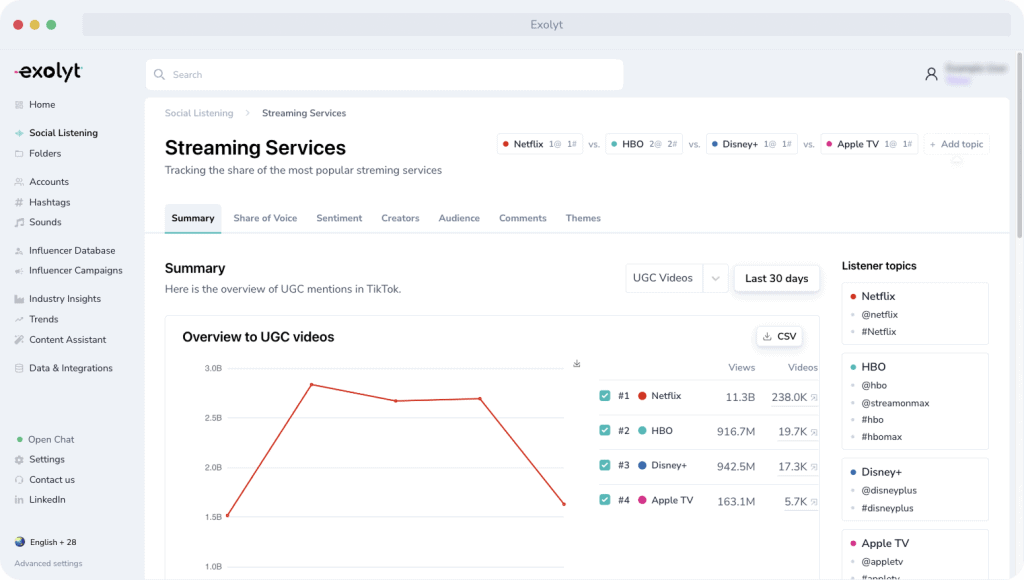Open Disney+ videos external link icon
The width and height of the screenshot is (1024, 580).
pyautogui.click(x=814, y=466)
